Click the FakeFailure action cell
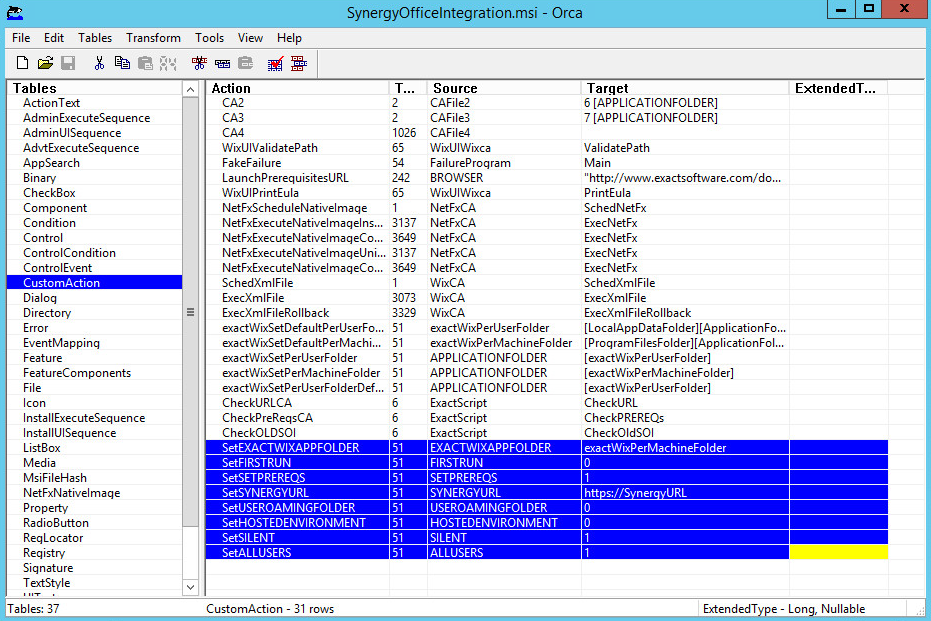Screen dimensions: 931x621 297,163
